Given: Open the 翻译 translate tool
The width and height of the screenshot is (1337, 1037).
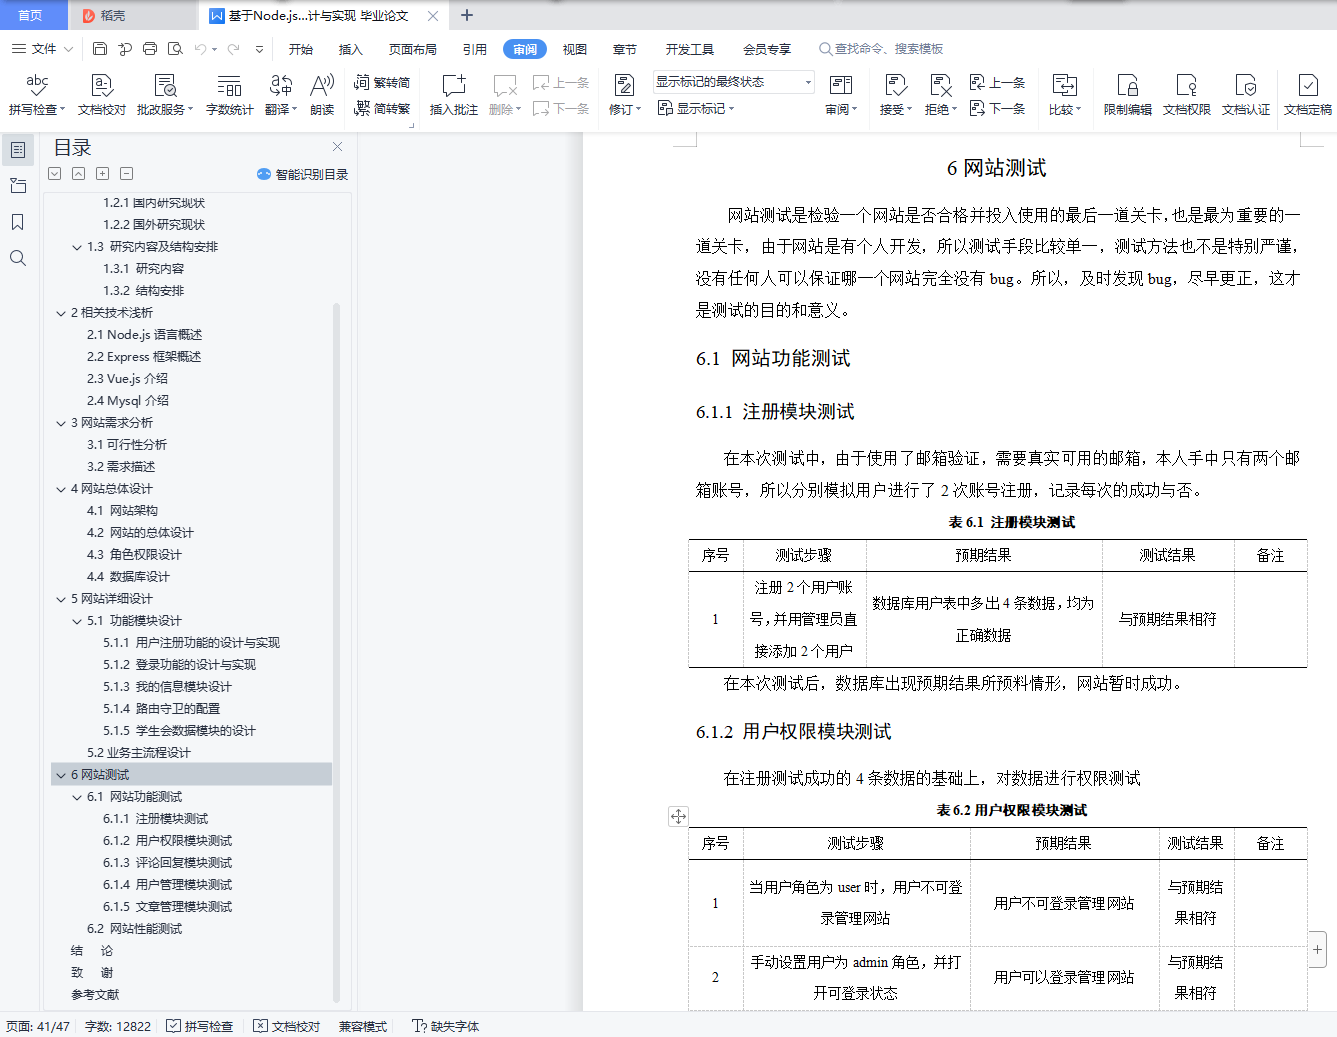Looking at the screenshot, I should (281, 95).
